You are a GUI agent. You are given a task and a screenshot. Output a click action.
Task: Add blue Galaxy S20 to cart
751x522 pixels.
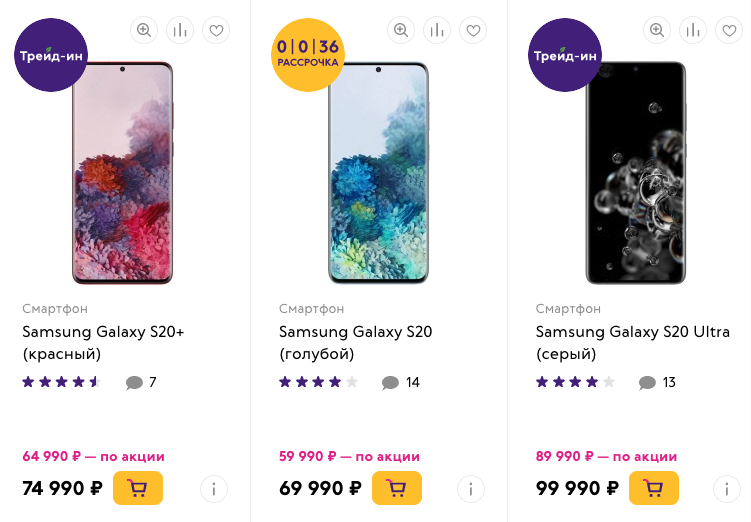(396, 488)
